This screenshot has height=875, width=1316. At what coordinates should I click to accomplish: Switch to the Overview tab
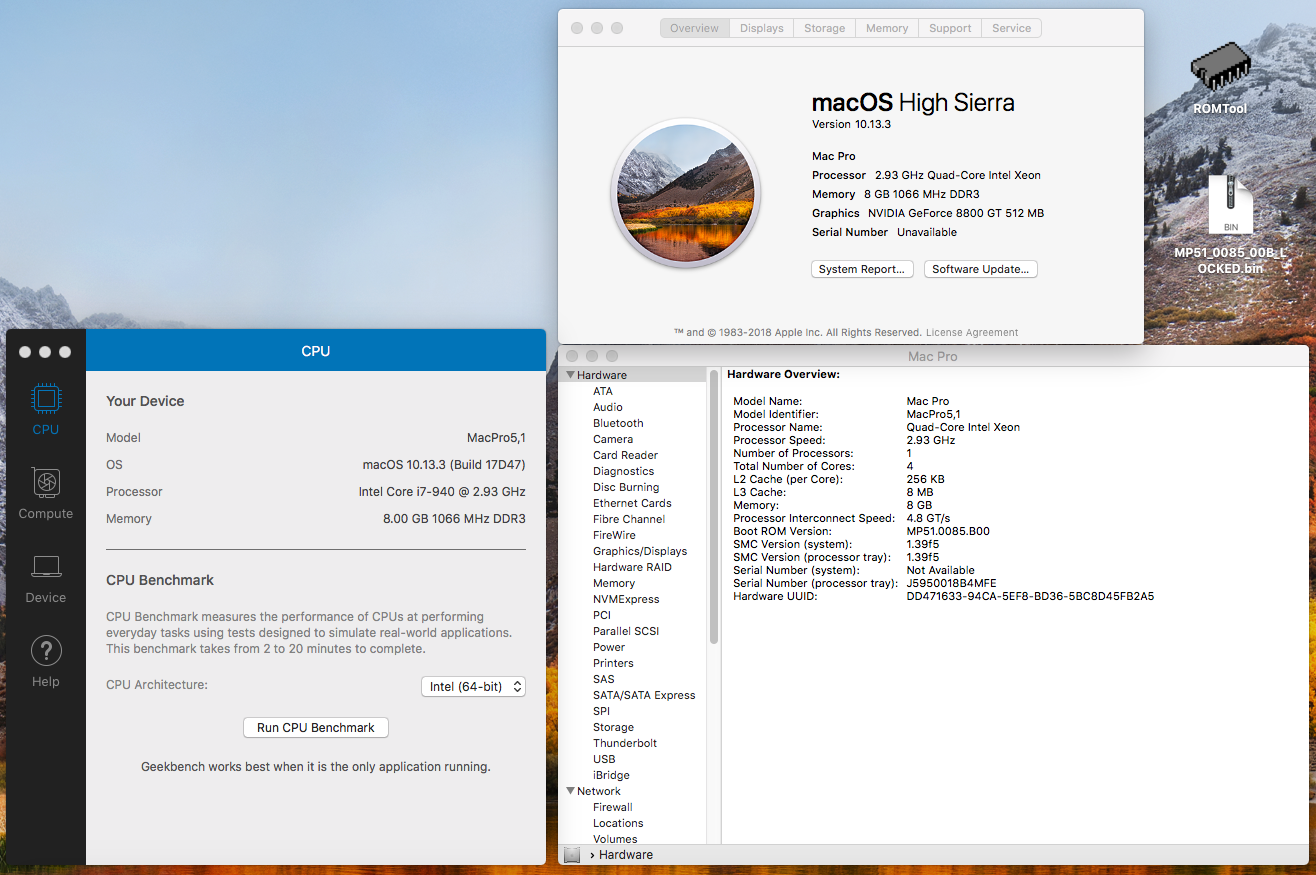click(x=694, y=28)
